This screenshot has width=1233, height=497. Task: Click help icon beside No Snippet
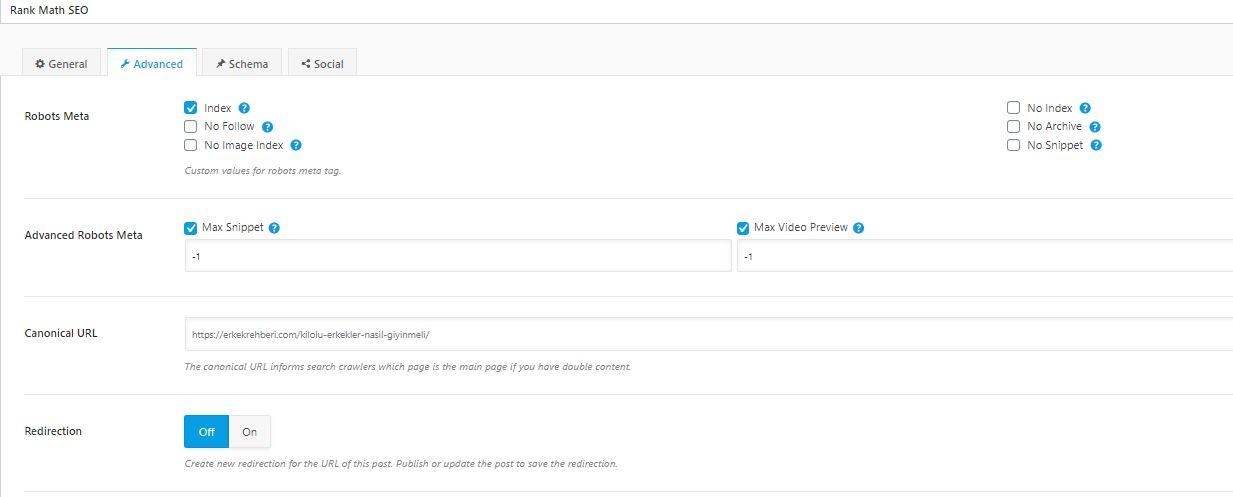coord(1096,145)
